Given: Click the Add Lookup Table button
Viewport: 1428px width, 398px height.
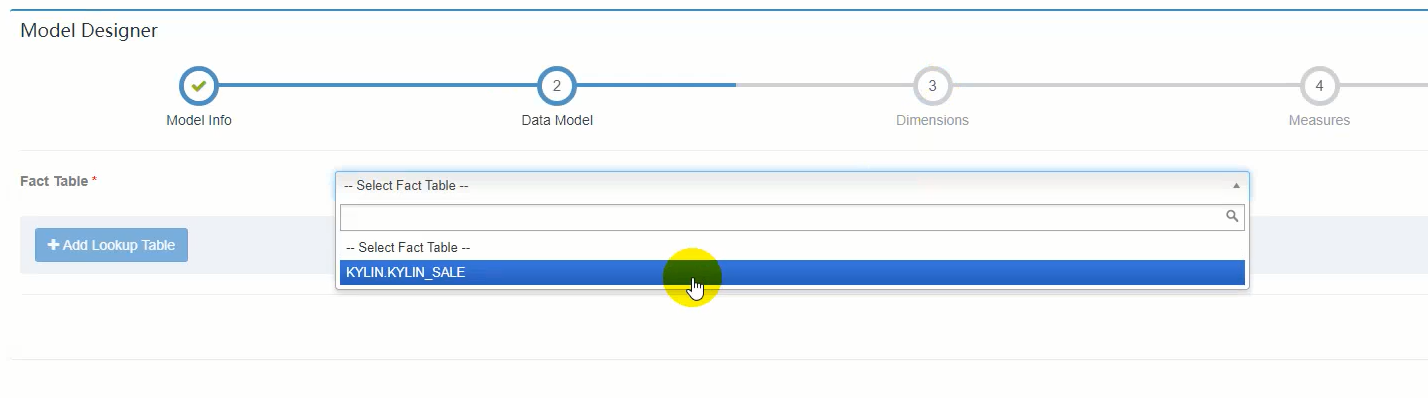Looking at the screenshot, I should pyautogui.click(x=111, y=245).
